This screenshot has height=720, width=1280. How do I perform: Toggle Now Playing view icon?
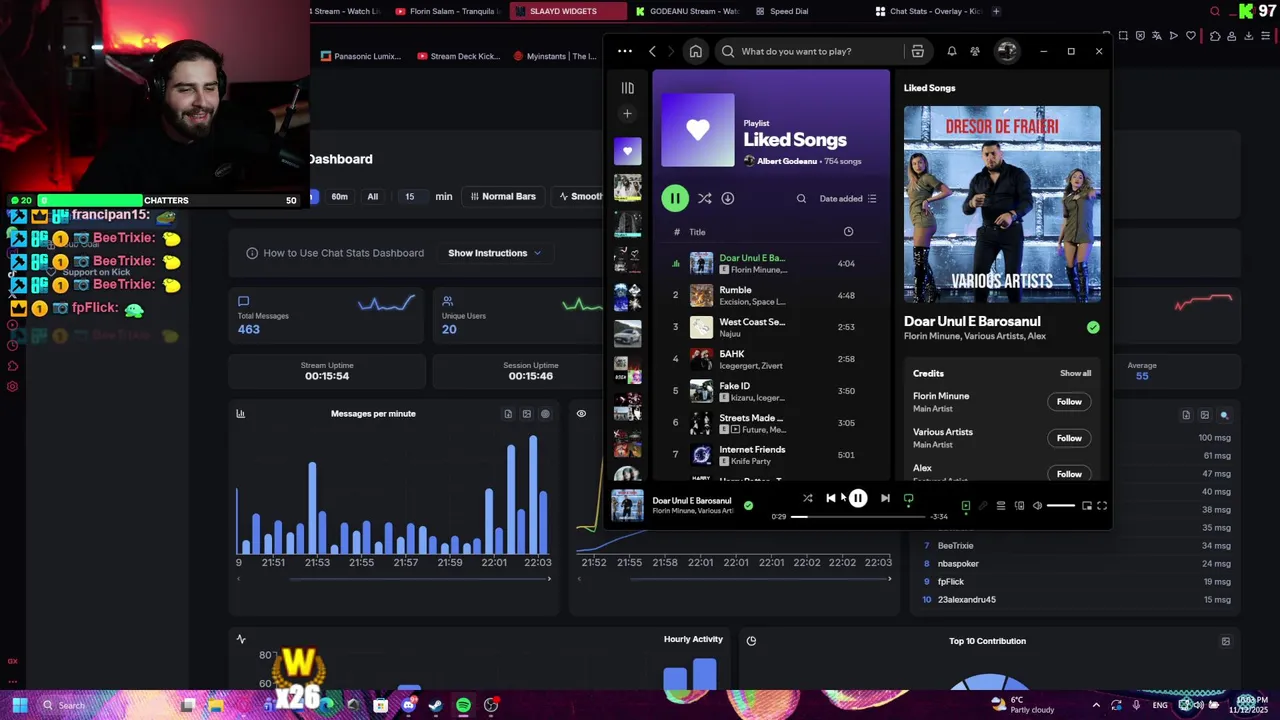(x=966, y=506)
